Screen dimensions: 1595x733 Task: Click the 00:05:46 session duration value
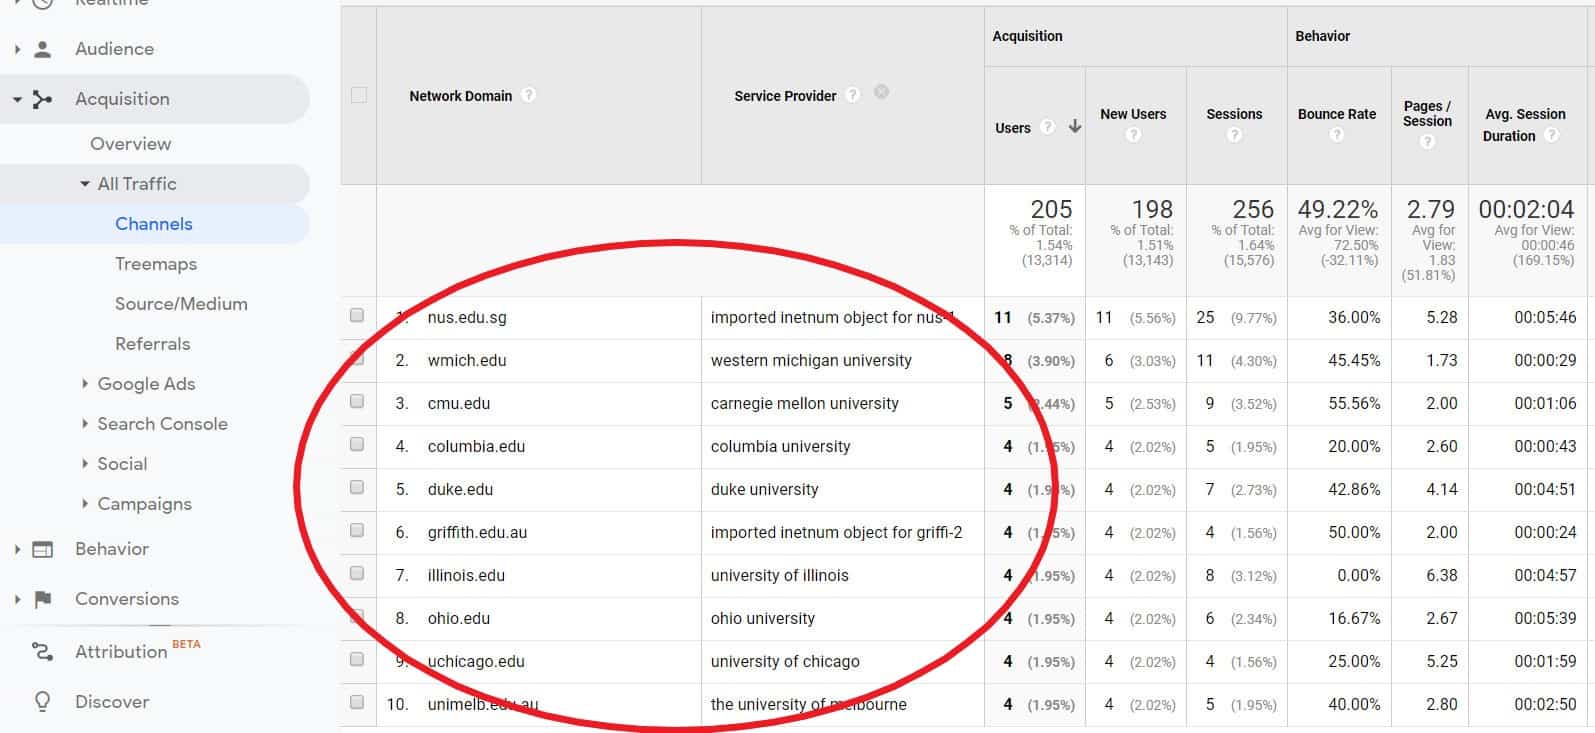pos(1545,318)
